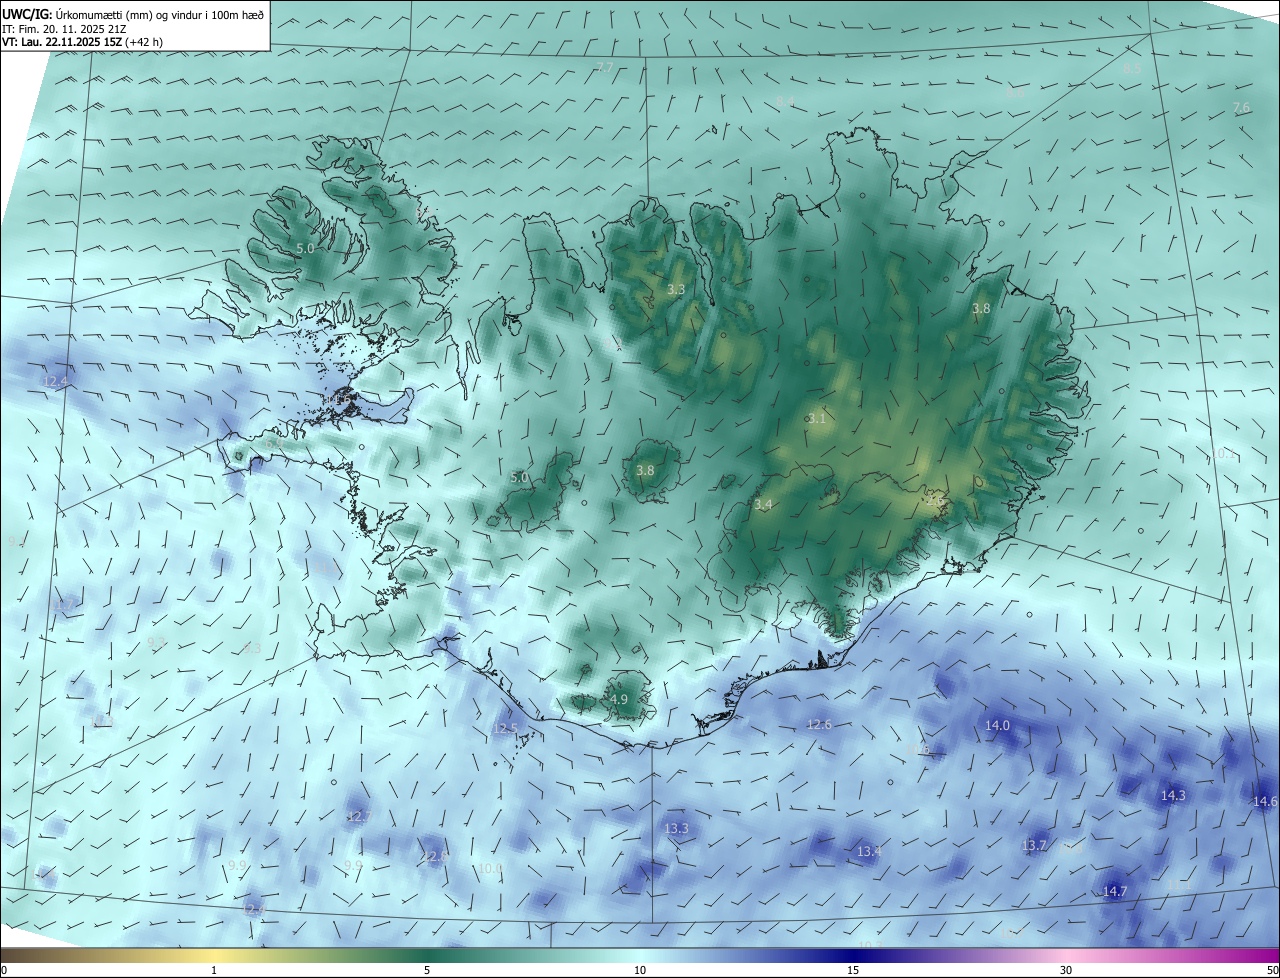Click the 3.3 value label on the map

(676, 290)
